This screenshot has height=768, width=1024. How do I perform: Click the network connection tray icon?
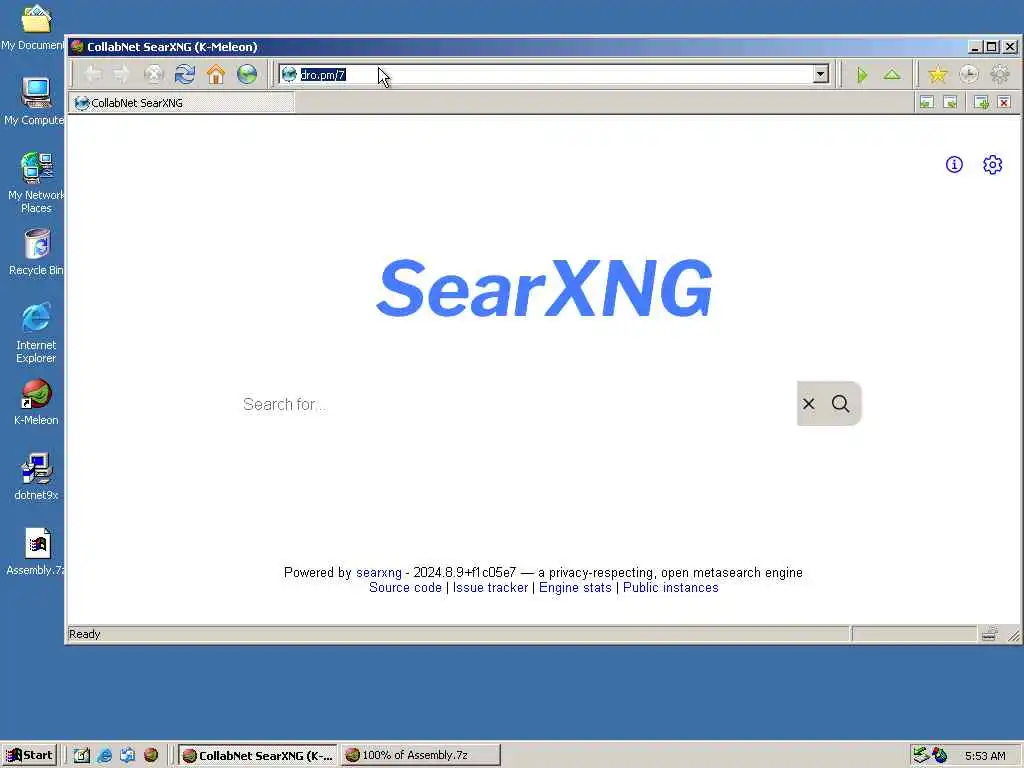click(921, 755)
